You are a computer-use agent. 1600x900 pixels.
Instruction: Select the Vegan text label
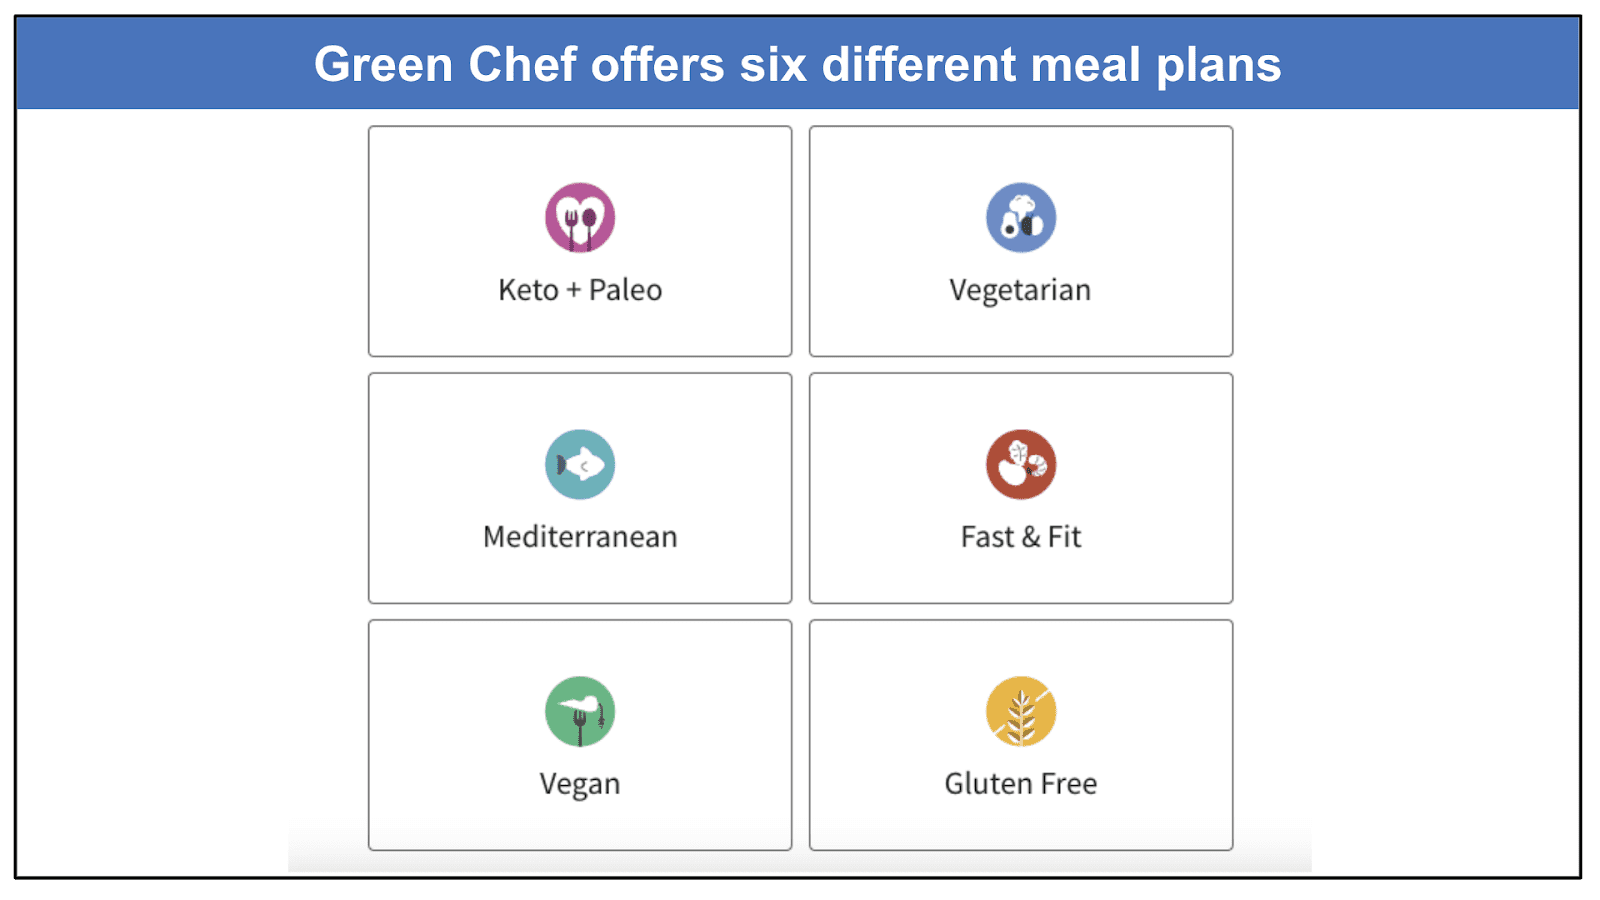click(x=580, y=784)
